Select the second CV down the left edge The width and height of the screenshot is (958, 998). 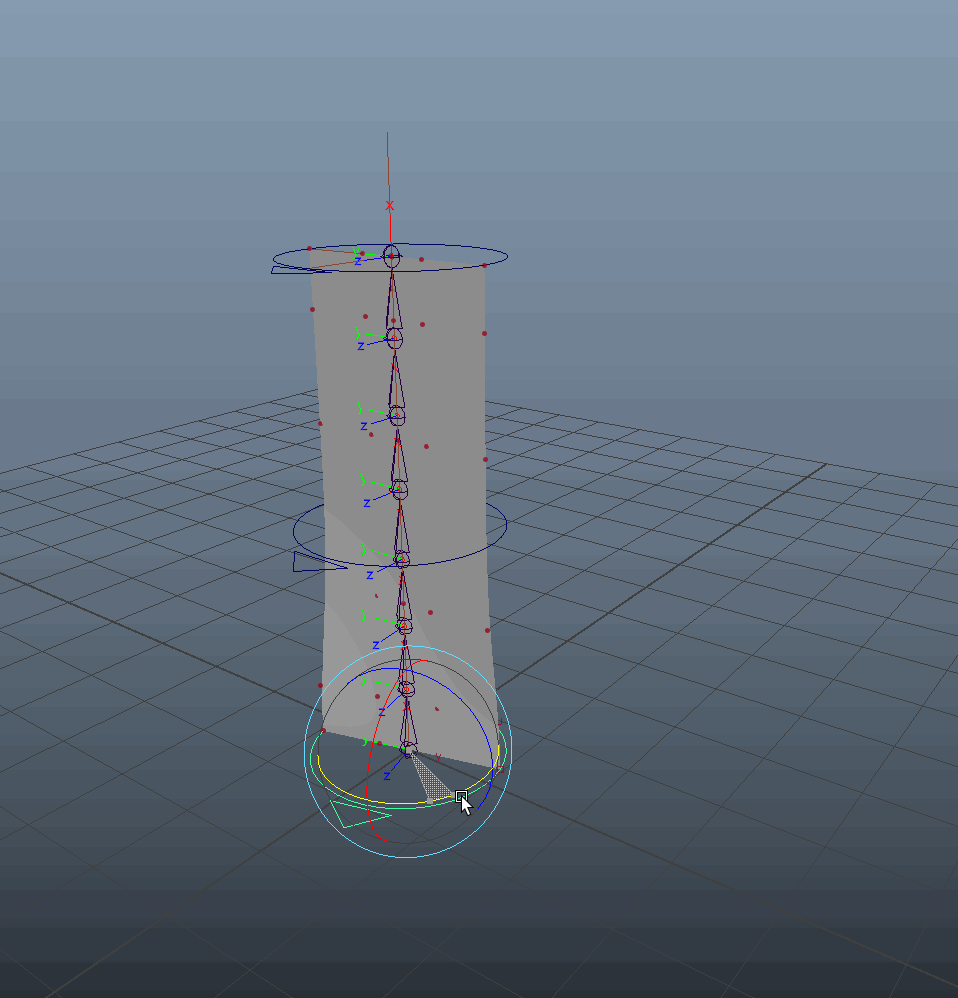coord(313,309)
